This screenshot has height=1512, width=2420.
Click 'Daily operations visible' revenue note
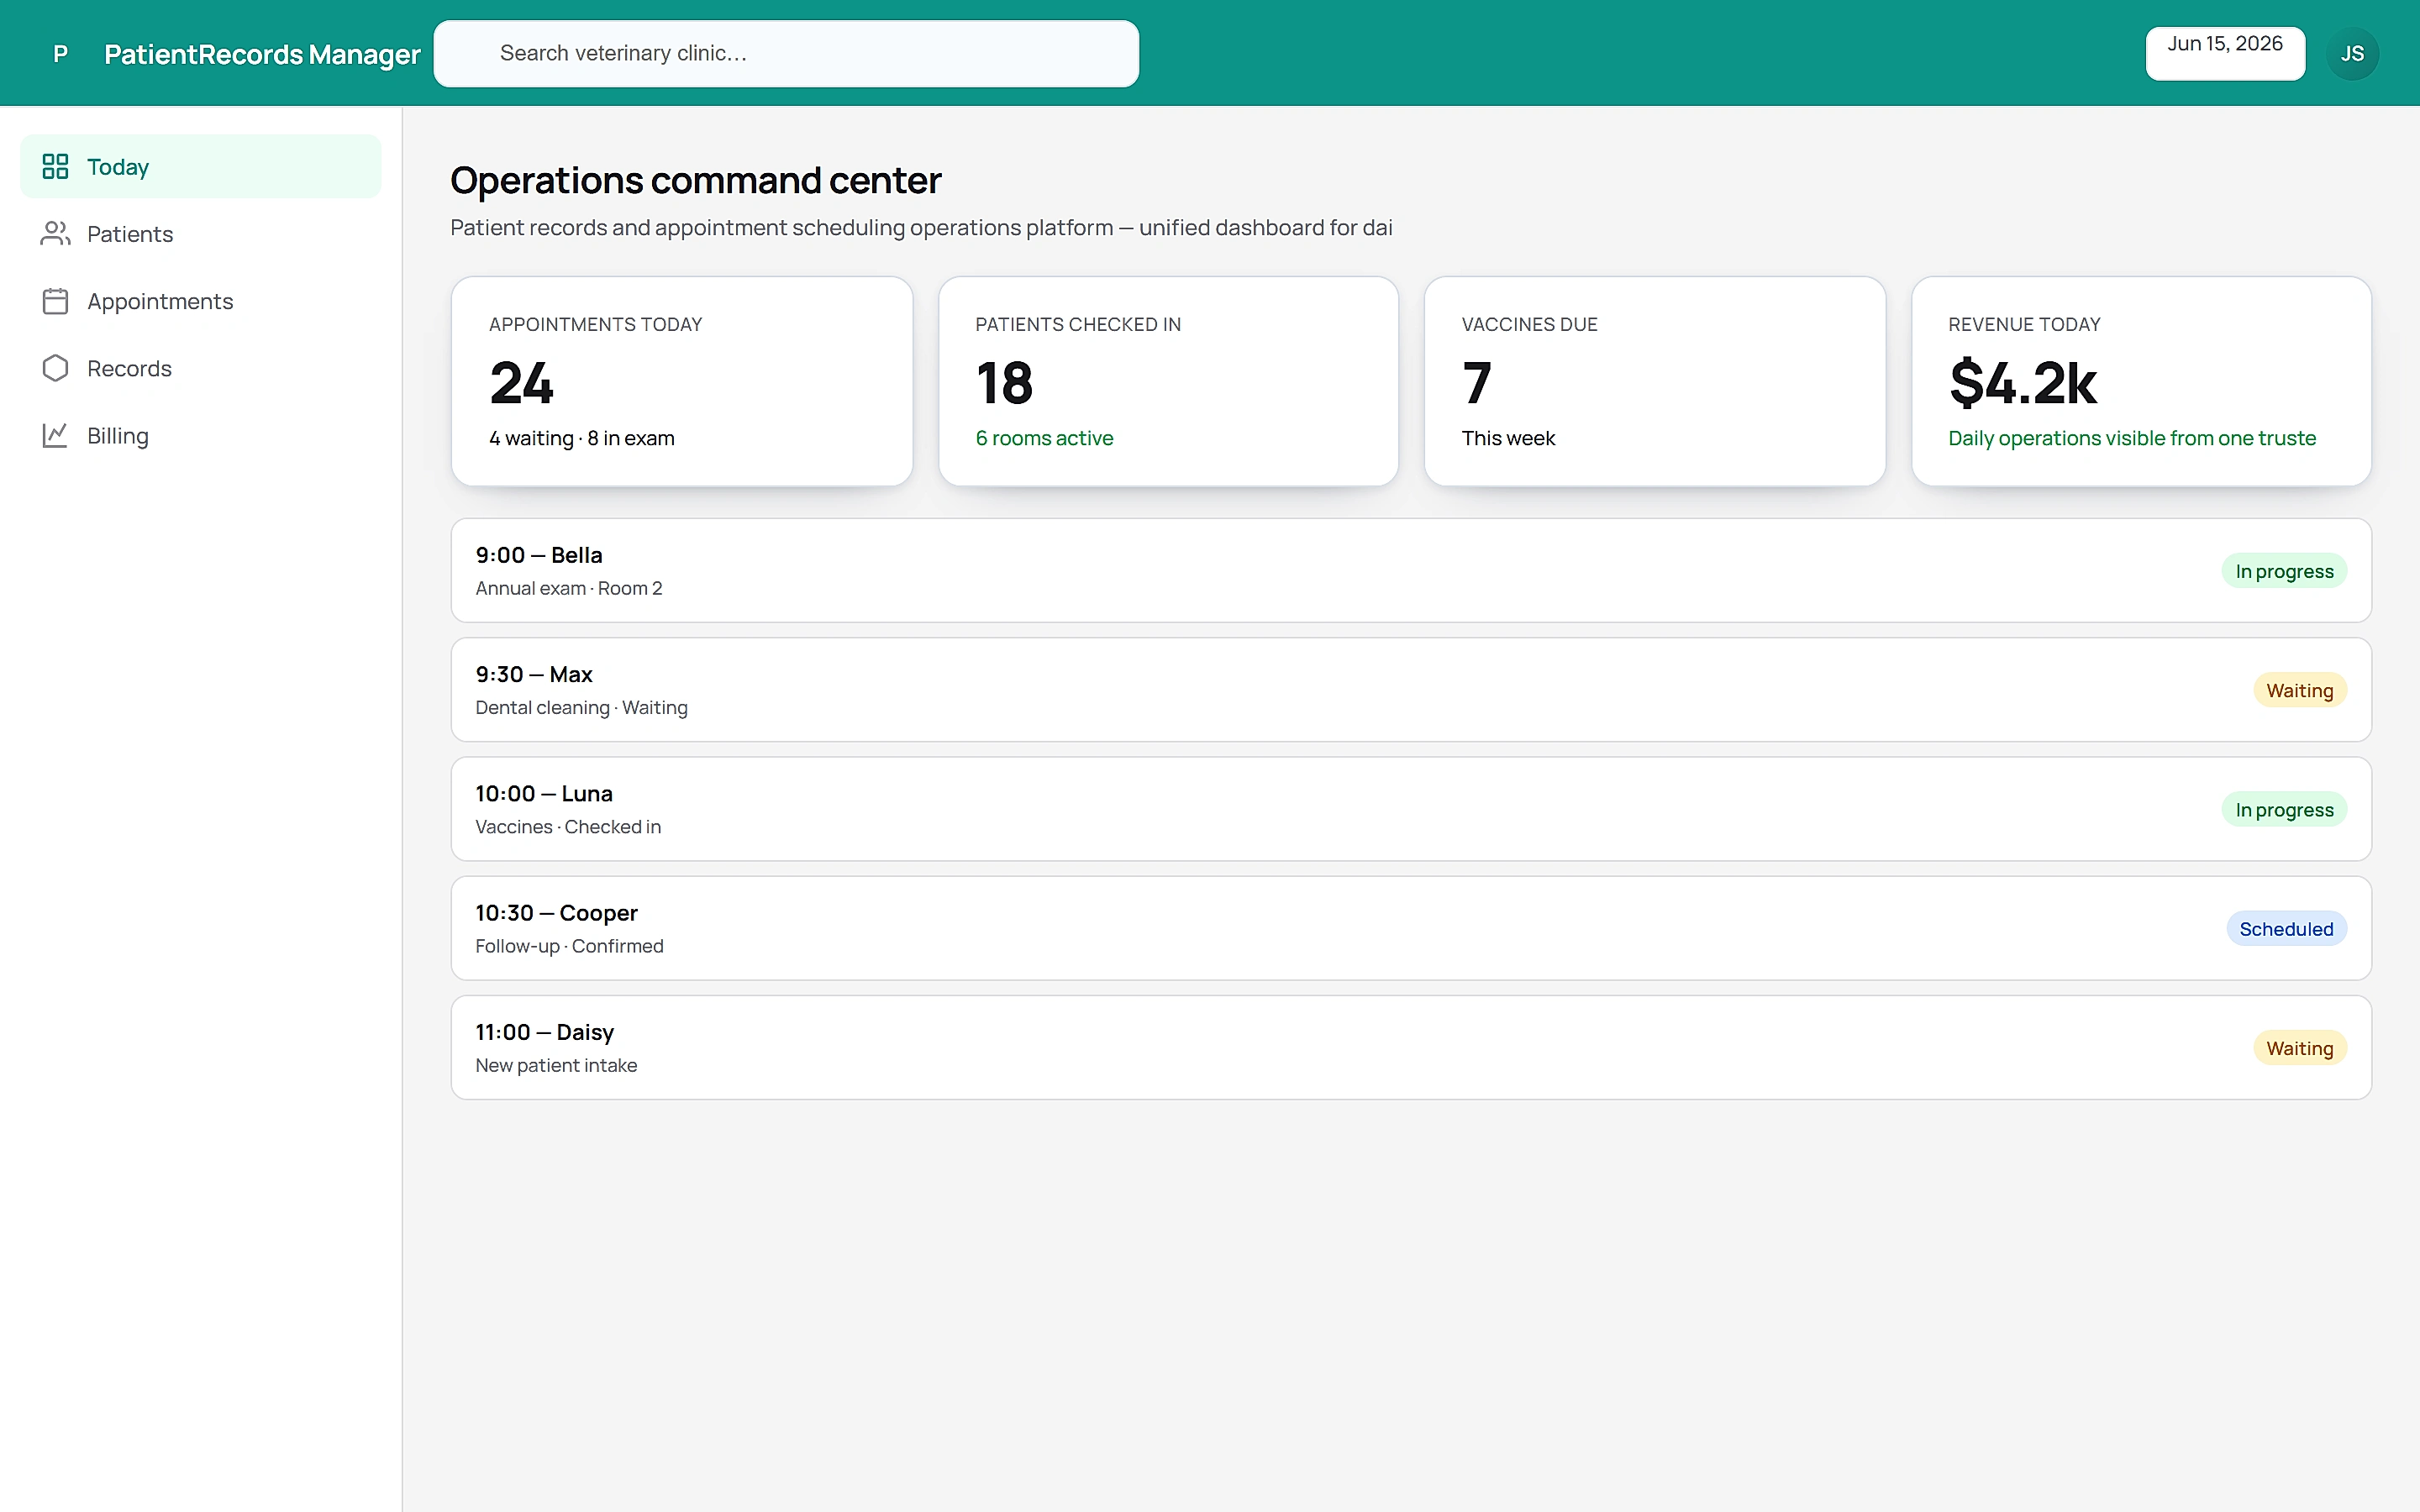pyautogui.click(x=2132, y=438)
